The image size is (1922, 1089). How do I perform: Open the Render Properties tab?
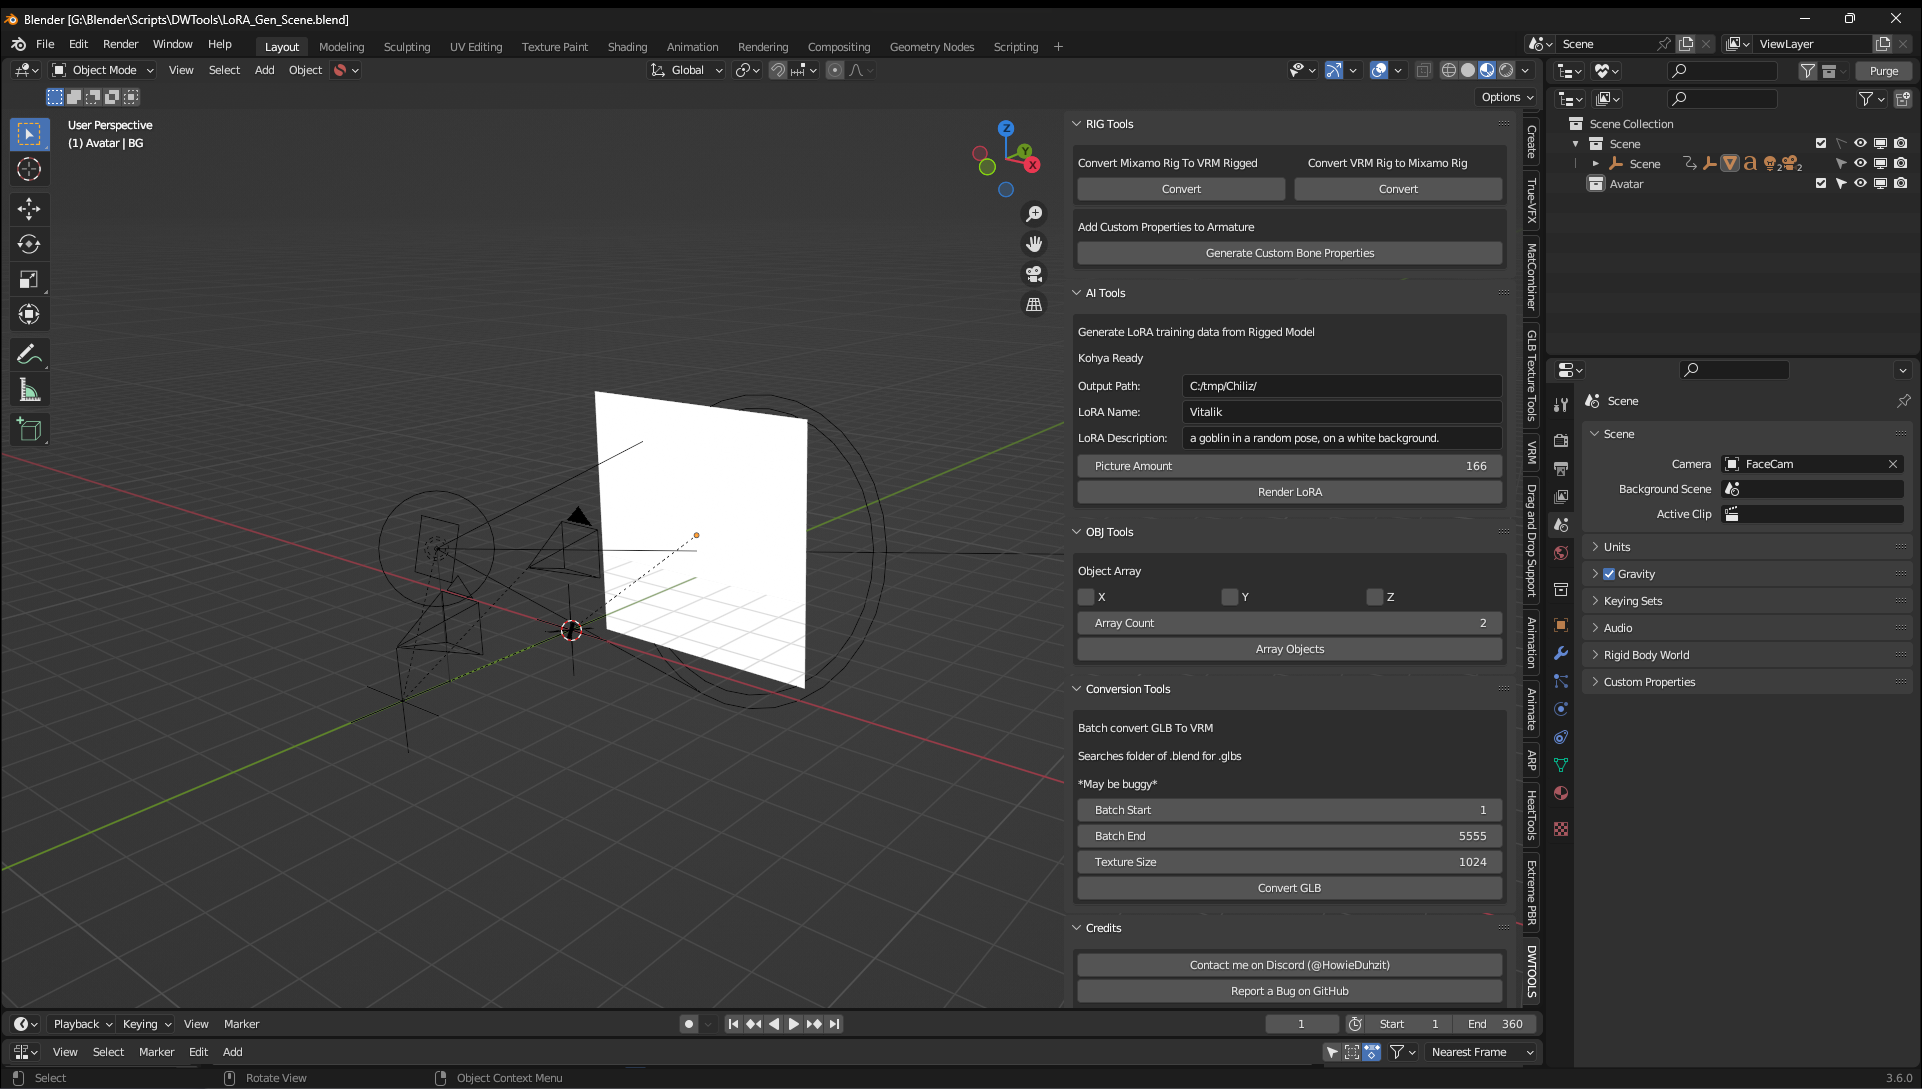click(1560, 438)
